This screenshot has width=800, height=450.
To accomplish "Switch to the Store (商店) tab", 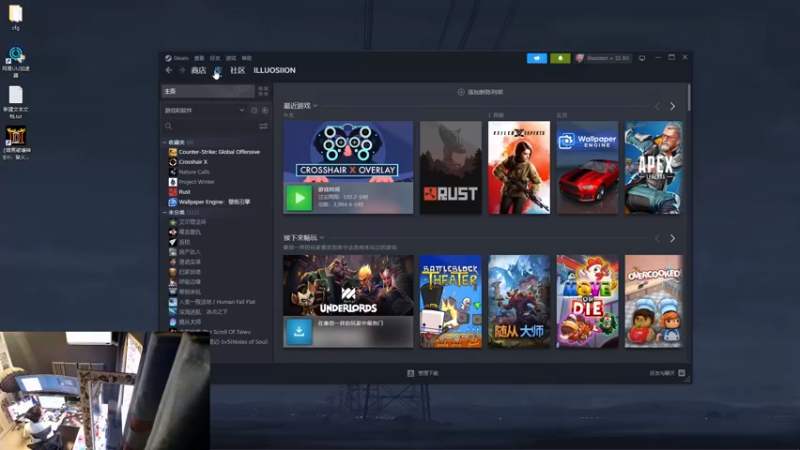I will pyautogui.click(x=198, y=70).
